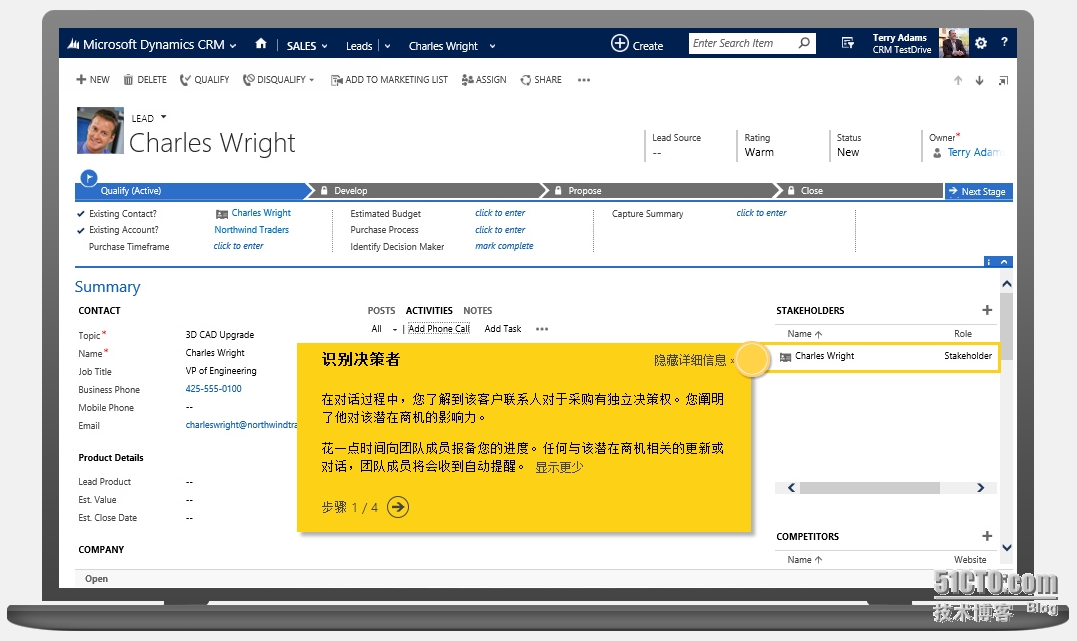Click to enter Capture Summary

tap(761, 213)
